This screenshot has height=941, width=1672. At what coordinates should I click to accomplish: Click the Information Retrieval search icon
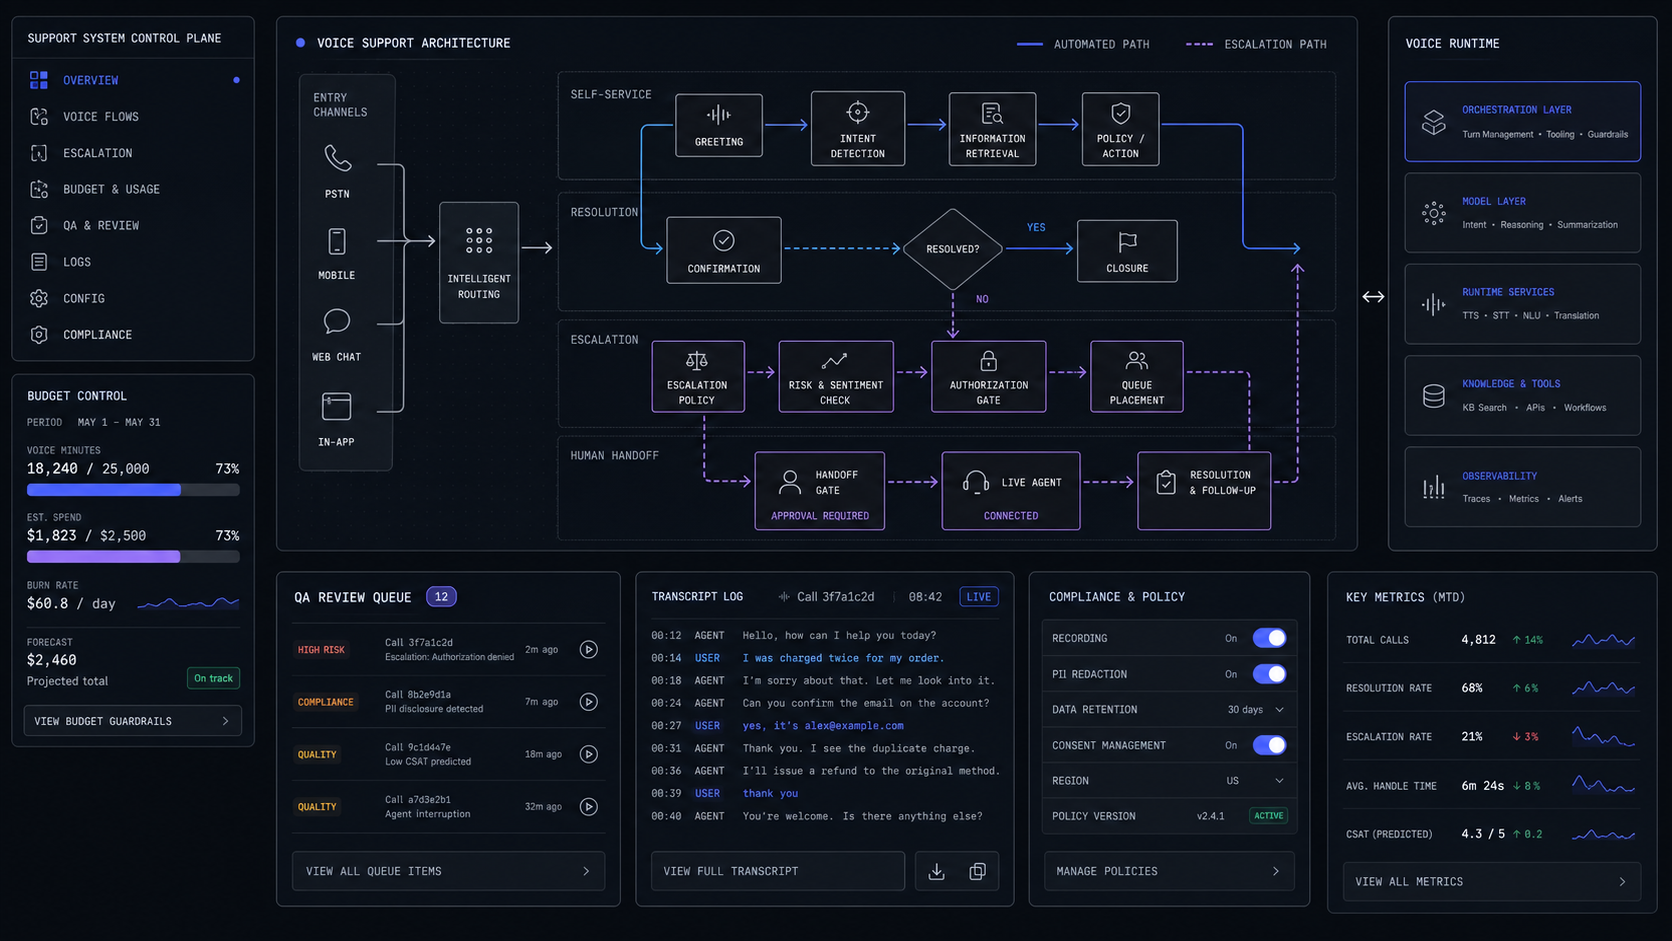tap(992, 114)
